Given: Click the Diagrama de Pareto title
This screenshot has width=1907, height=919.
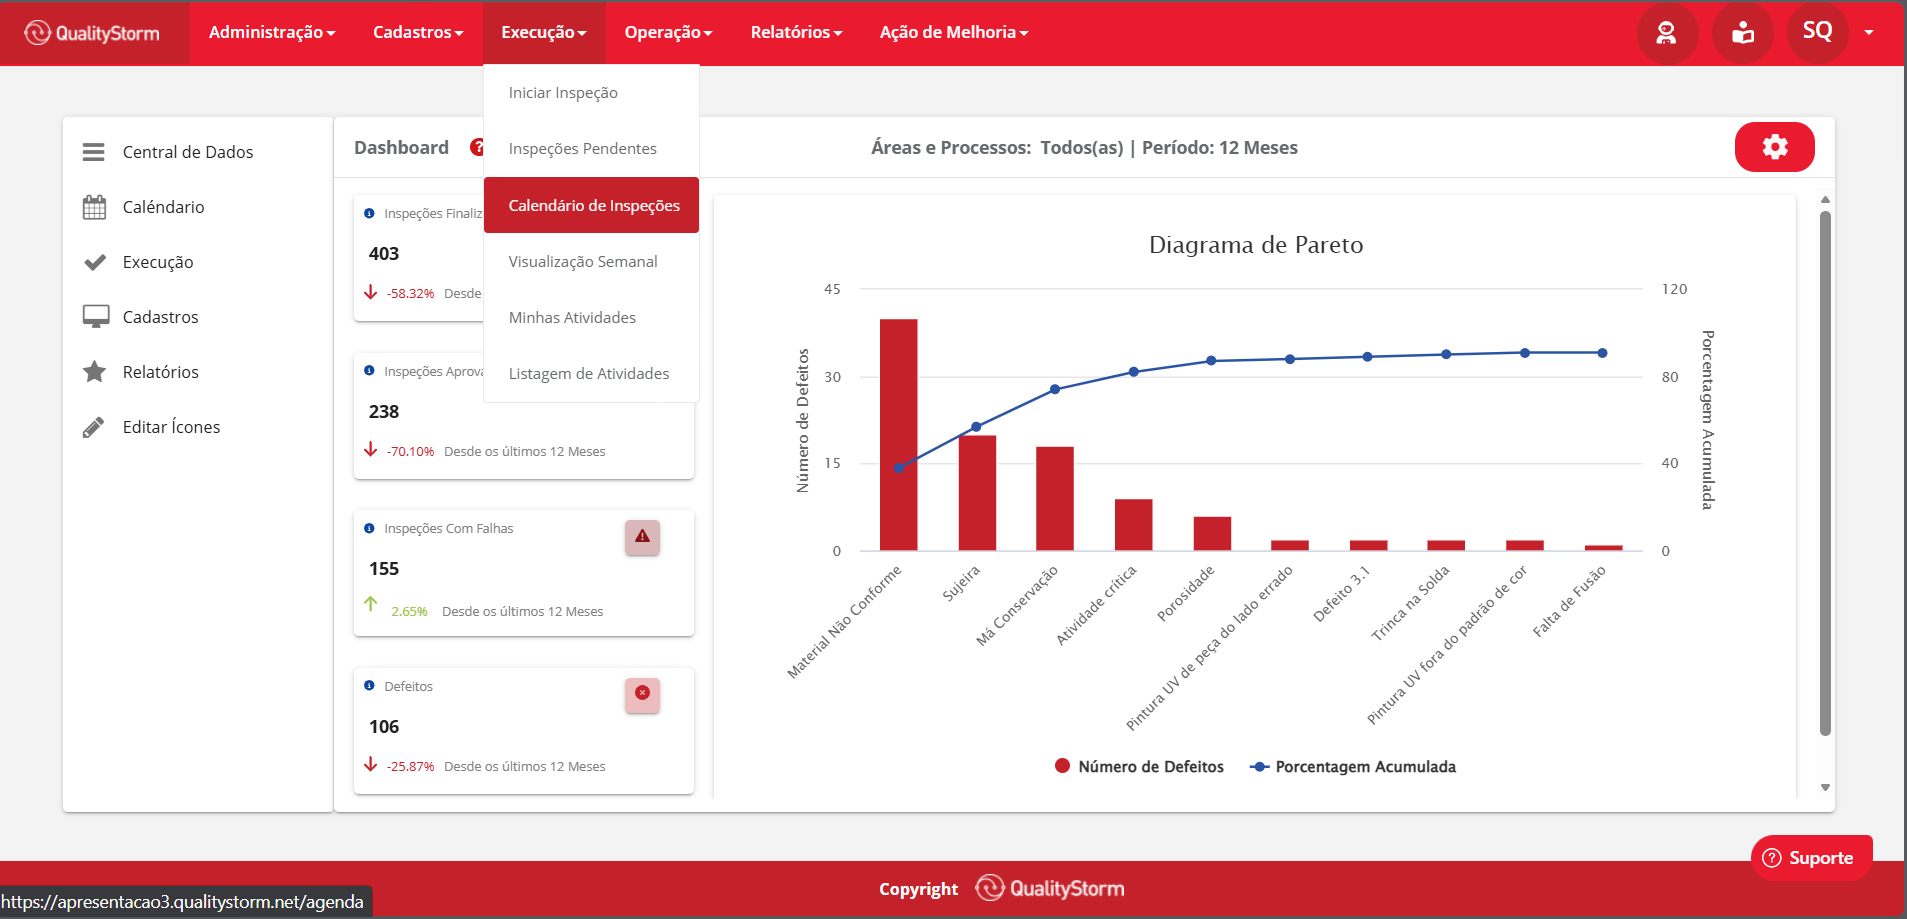Looking at the screenshot, I should (x=1256, y=245).
